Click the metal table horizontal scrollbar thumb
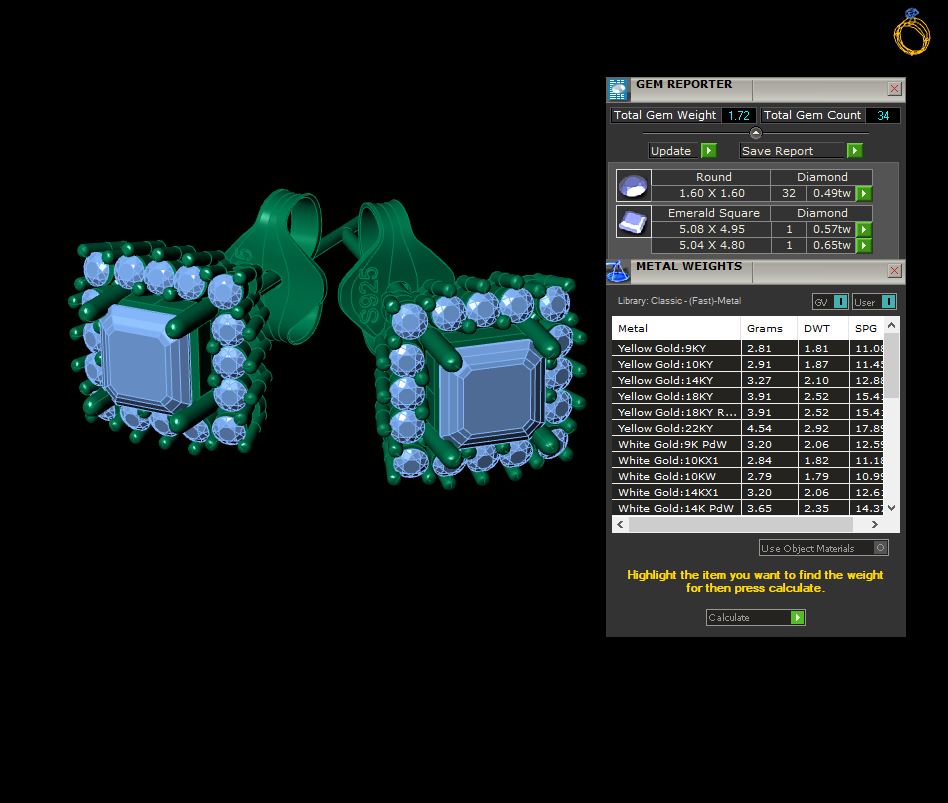The image size is (948, 803). point(741,524)
